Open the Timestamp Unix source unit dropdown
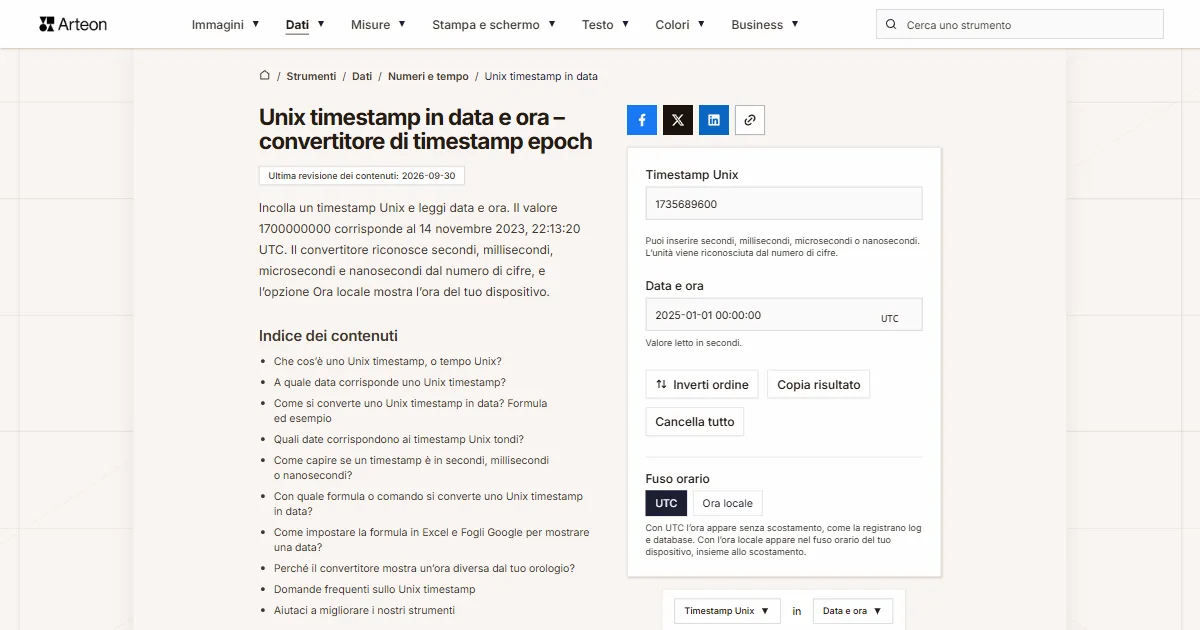Image resolution: width=1200 pixels, height=630 pixels. pos(727,611)
